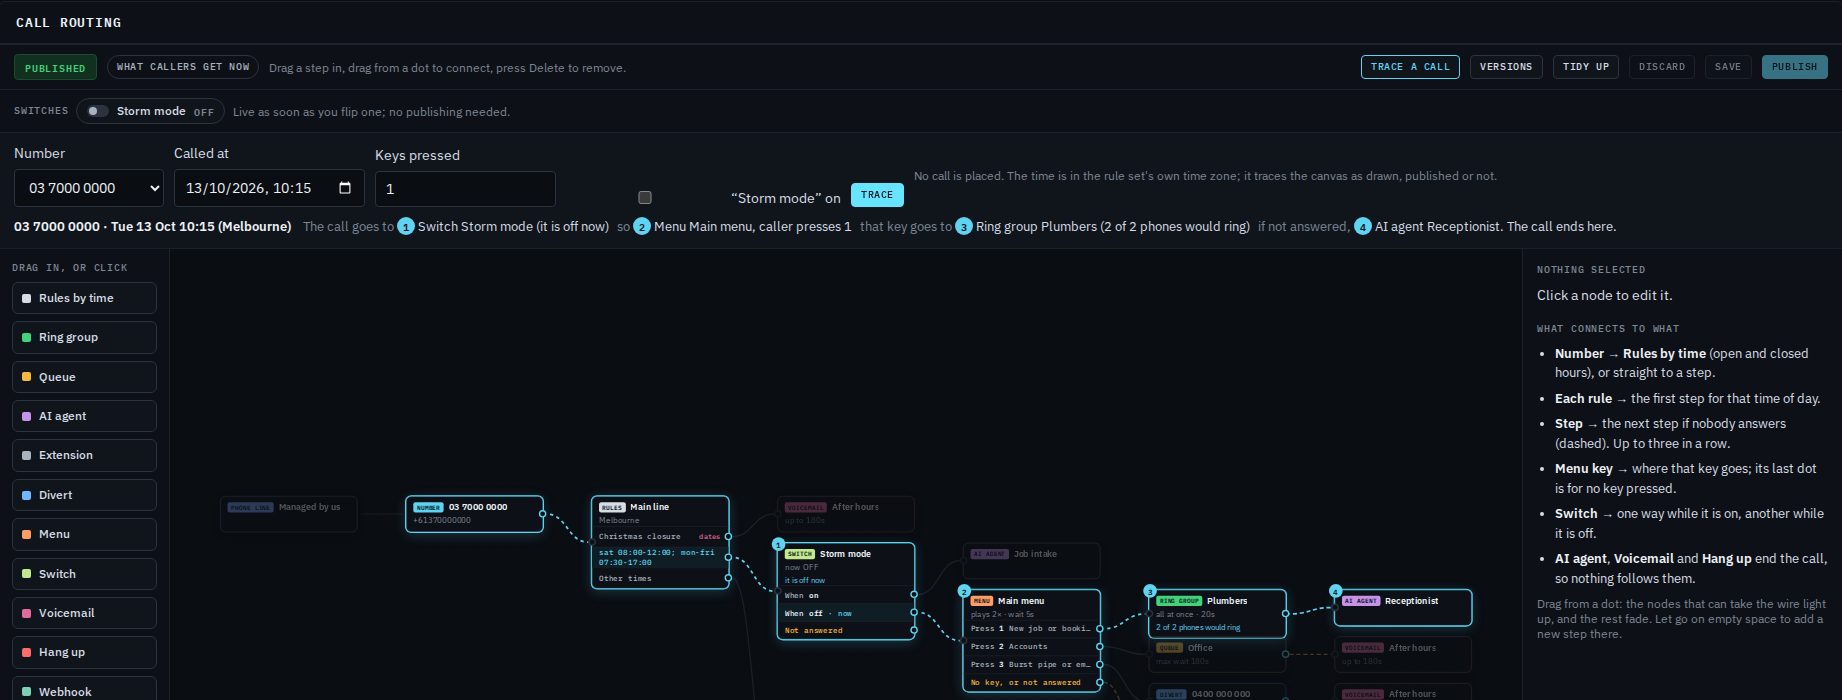
Task: Add a Rules by time step from palette
Action: tap(84, 298)
